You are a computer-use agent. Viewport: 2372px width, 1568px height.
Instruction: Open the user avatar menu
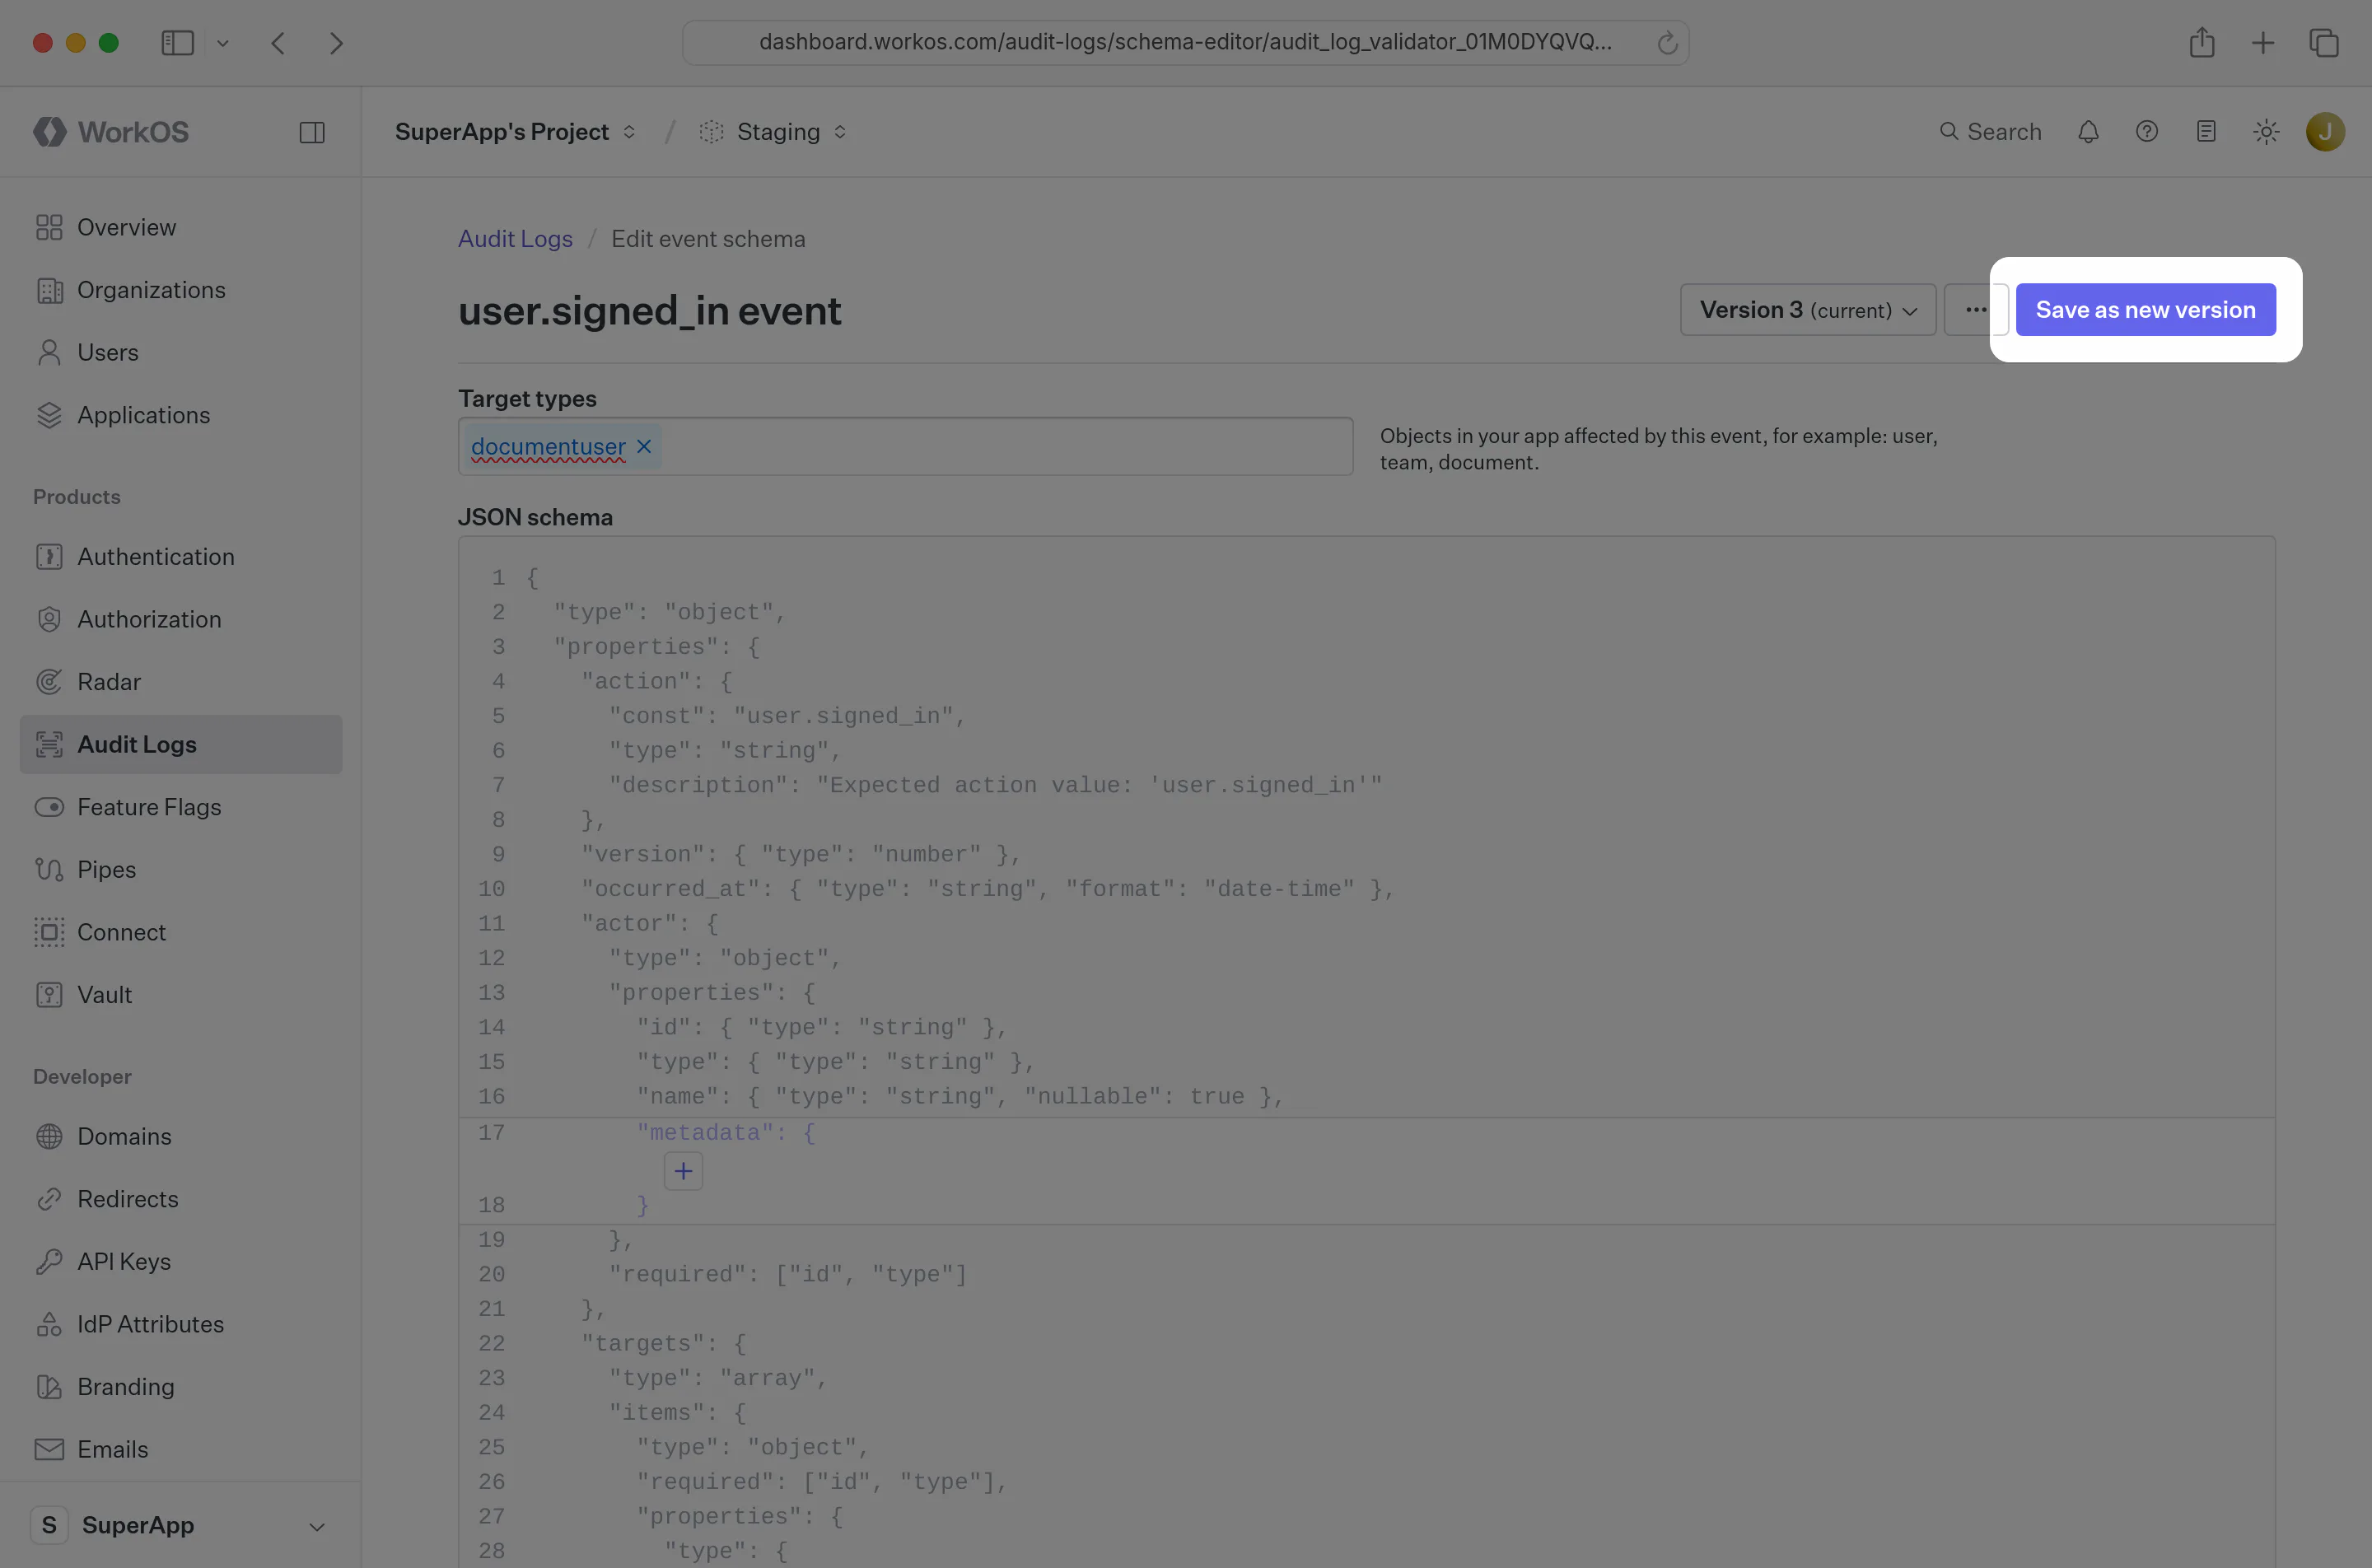tap(2325, 132)
